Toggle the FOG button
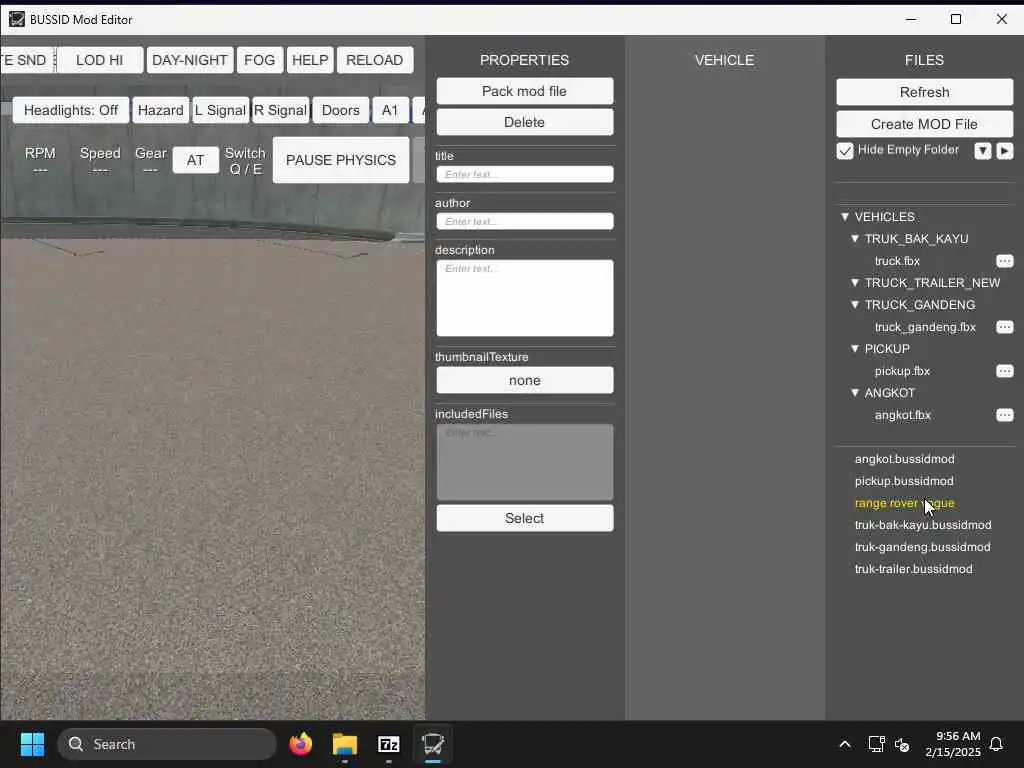 click(259, 60)
